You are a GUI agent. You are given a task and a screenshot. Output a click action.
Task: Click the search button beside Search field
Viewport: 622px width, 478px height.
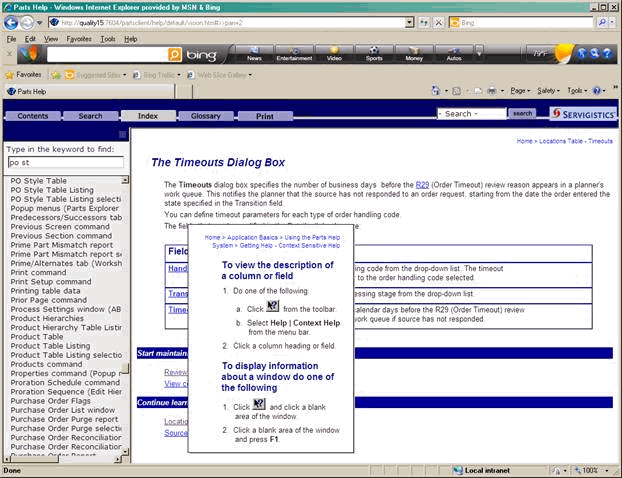pos(522,113)
